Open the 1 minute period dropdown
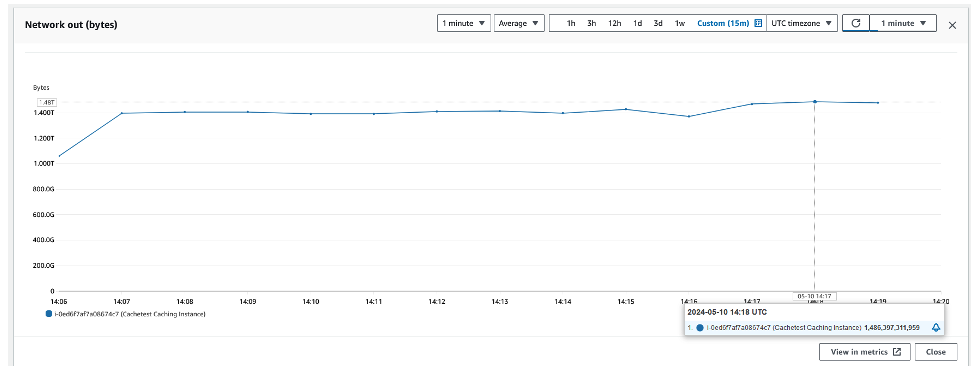The width and height of the screenshot is (980, 374). (x=464, y=23)
